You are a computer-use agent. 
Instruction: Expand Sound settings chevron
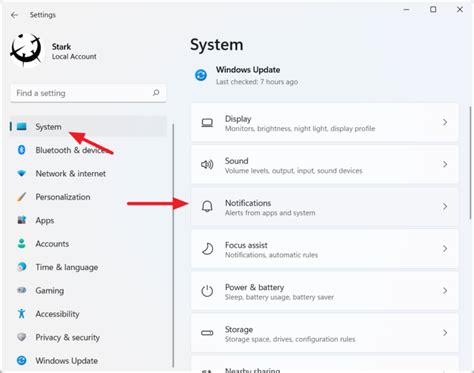pyautogui.click(x=445, y=164)
